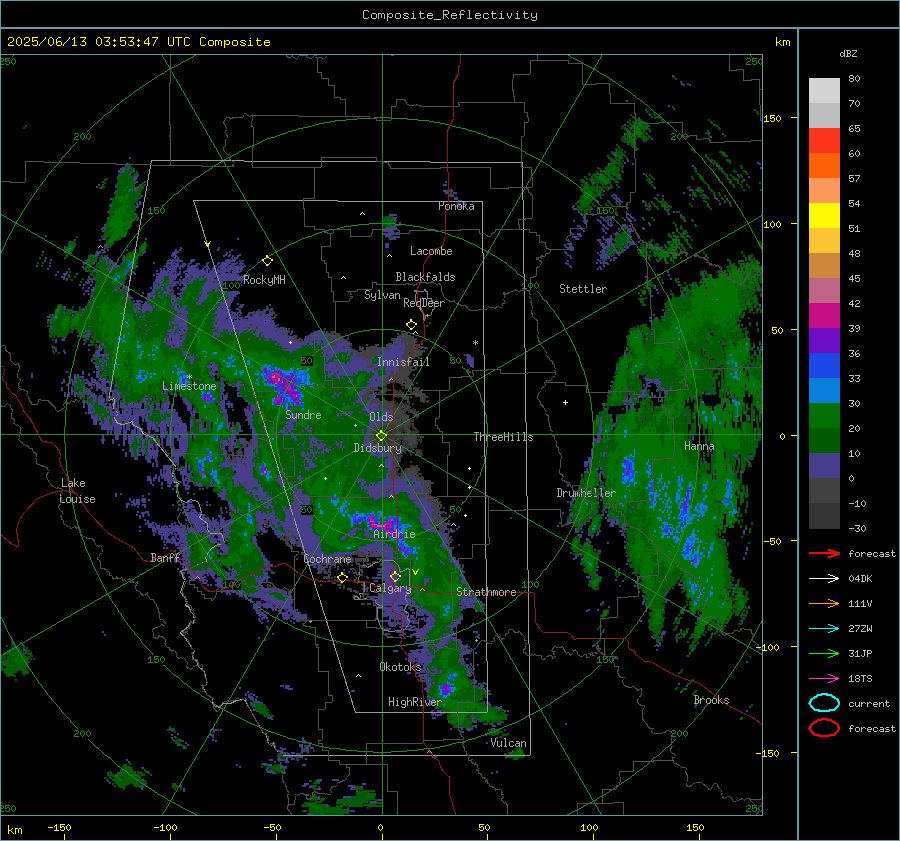This screenshot has height=841, width=900.
Task: Click the yellow diamond marker below Cochrane
Action: click(x=342, y=578)
